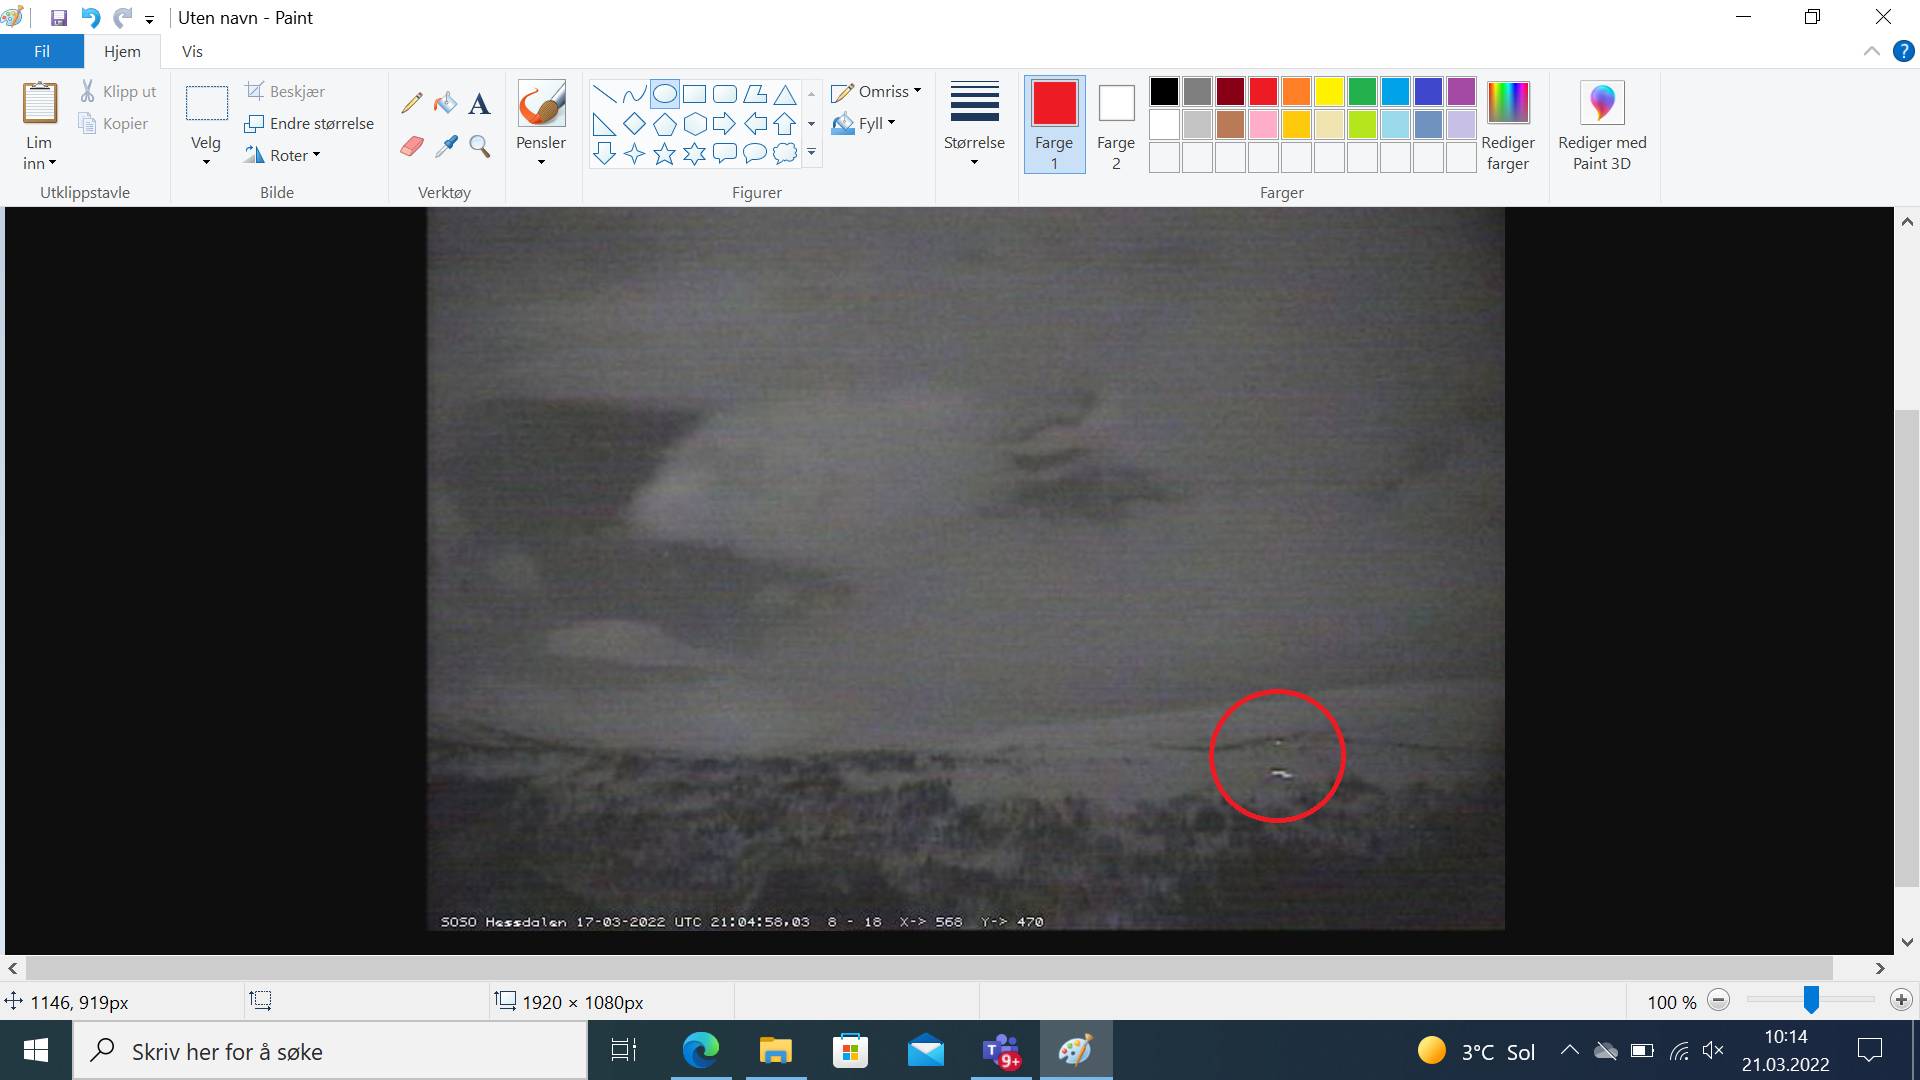Screen dimensions: 1920x1080
Task: Collapse the ribbon with the chevron
Action: 1871,51
